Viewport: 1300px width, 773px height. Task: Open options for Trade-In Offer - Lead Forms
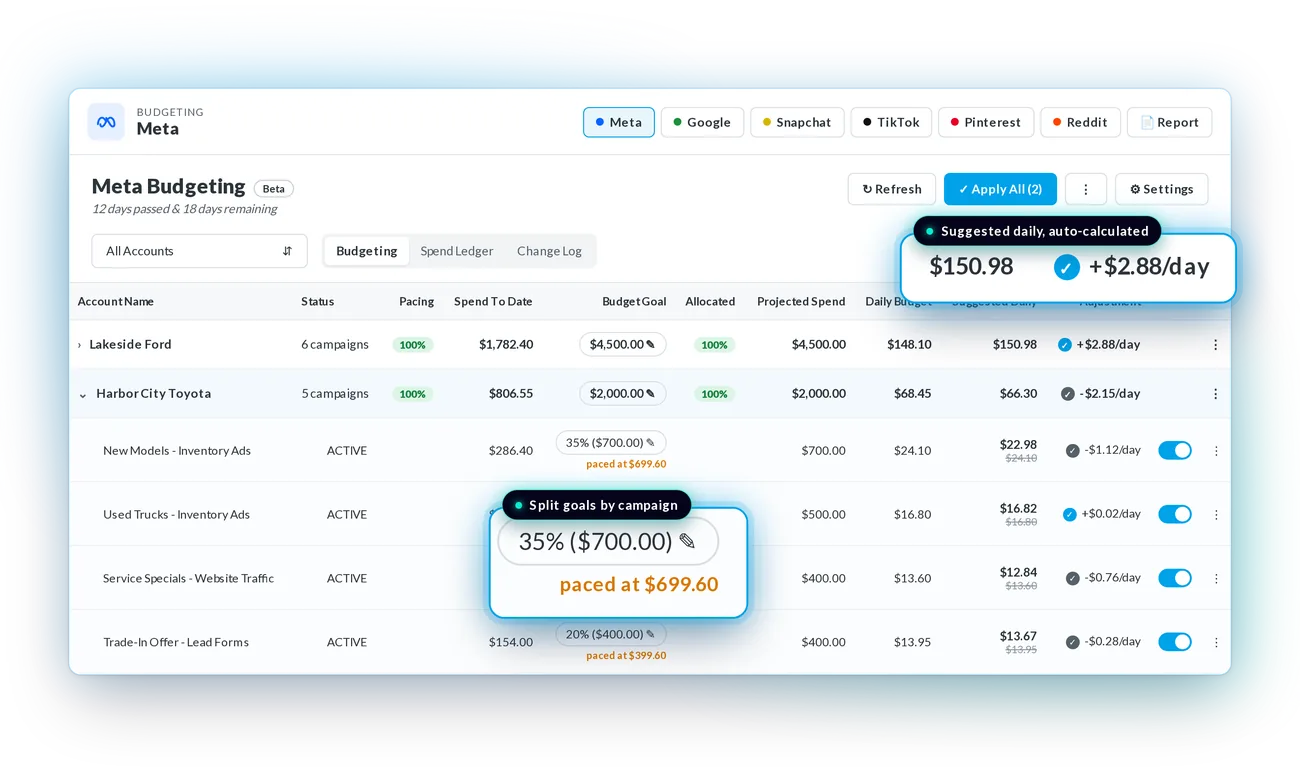pos(1216,643)
